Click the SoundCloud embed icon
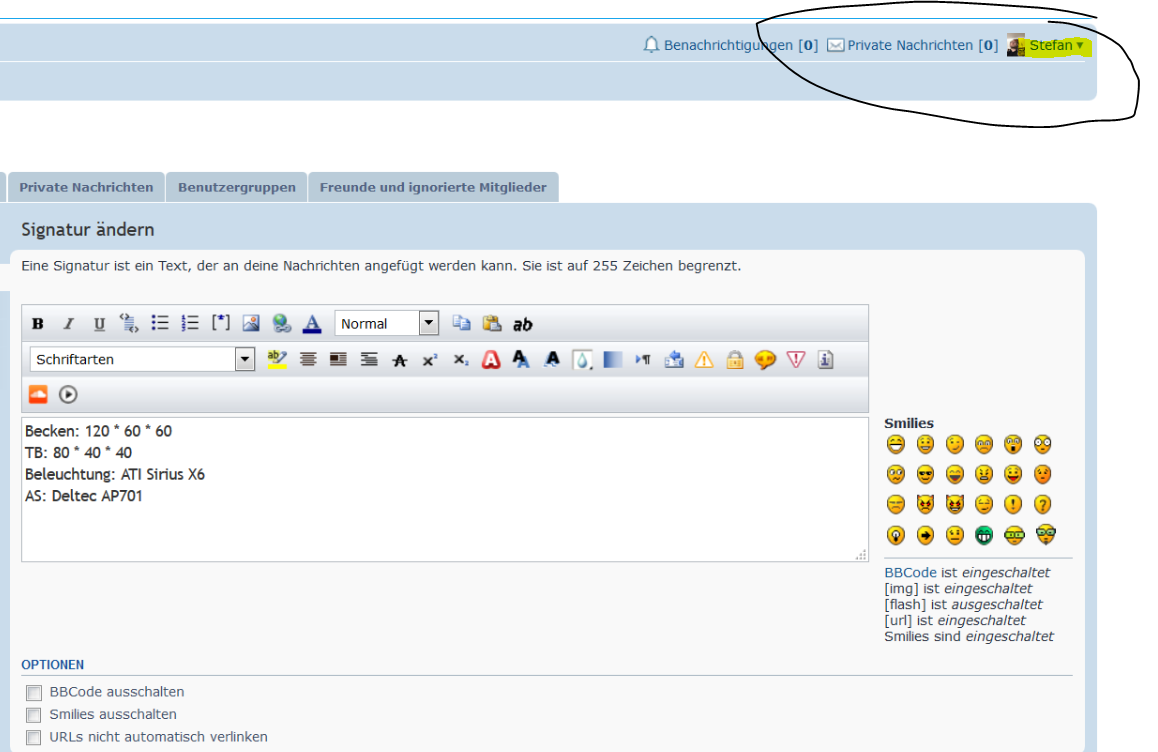 pos(38,394)
